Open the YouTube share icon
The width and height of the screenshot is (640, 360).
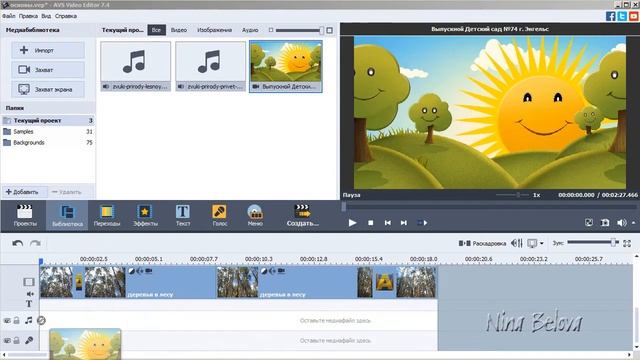[x=633, y=16]
